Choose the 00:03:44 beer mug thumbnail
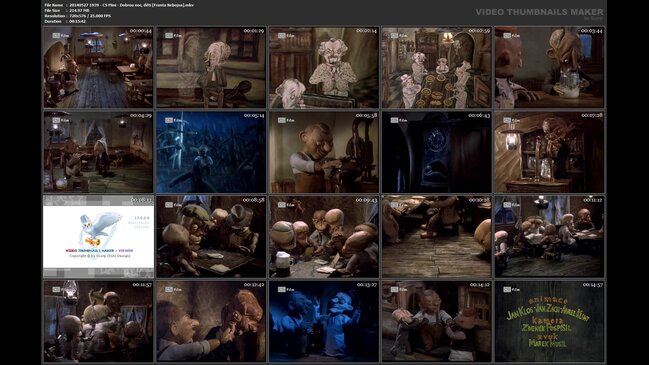The height and width of the screenshot is (365, 649). tap(549, 67)
